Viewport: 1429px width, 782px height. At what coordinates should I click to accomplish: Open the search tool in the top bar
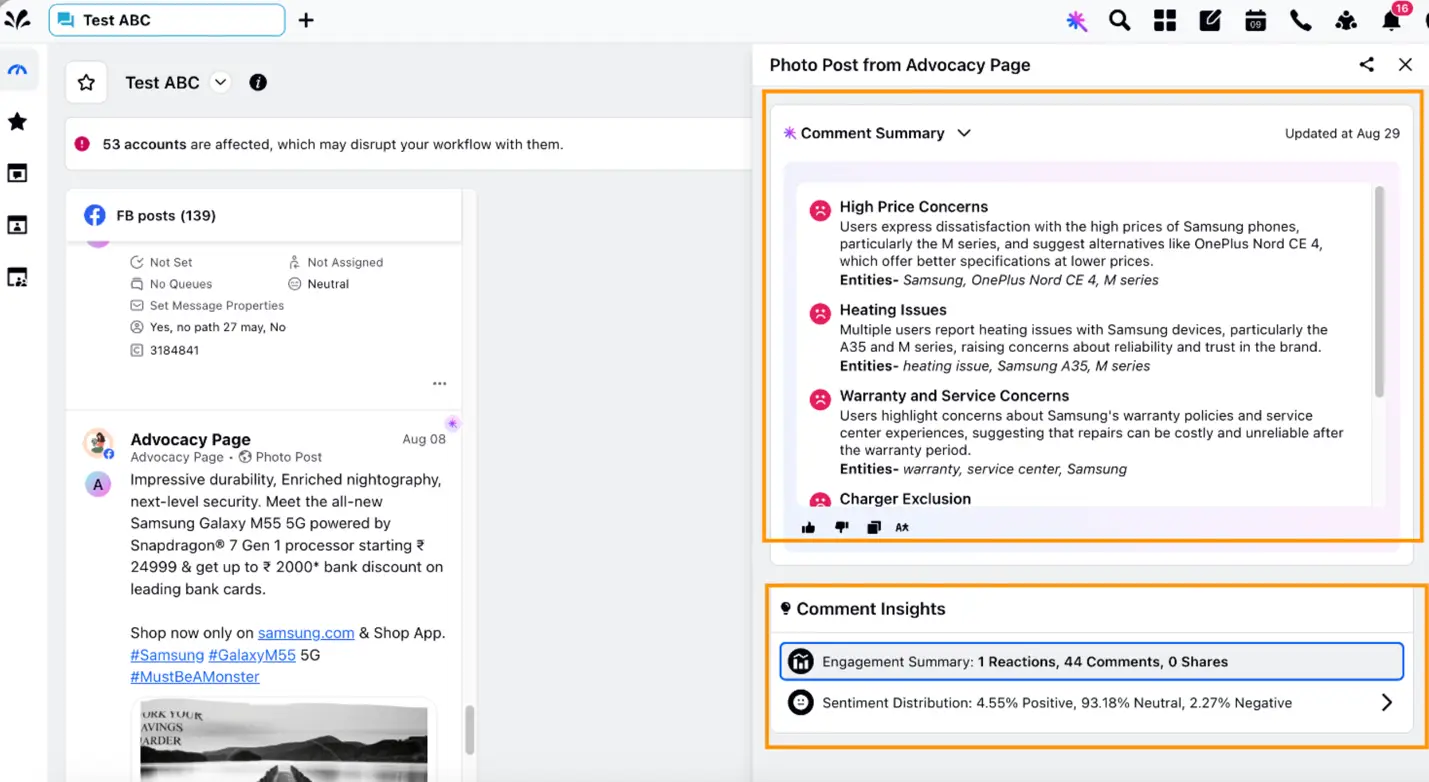(x=1119, y=19)
